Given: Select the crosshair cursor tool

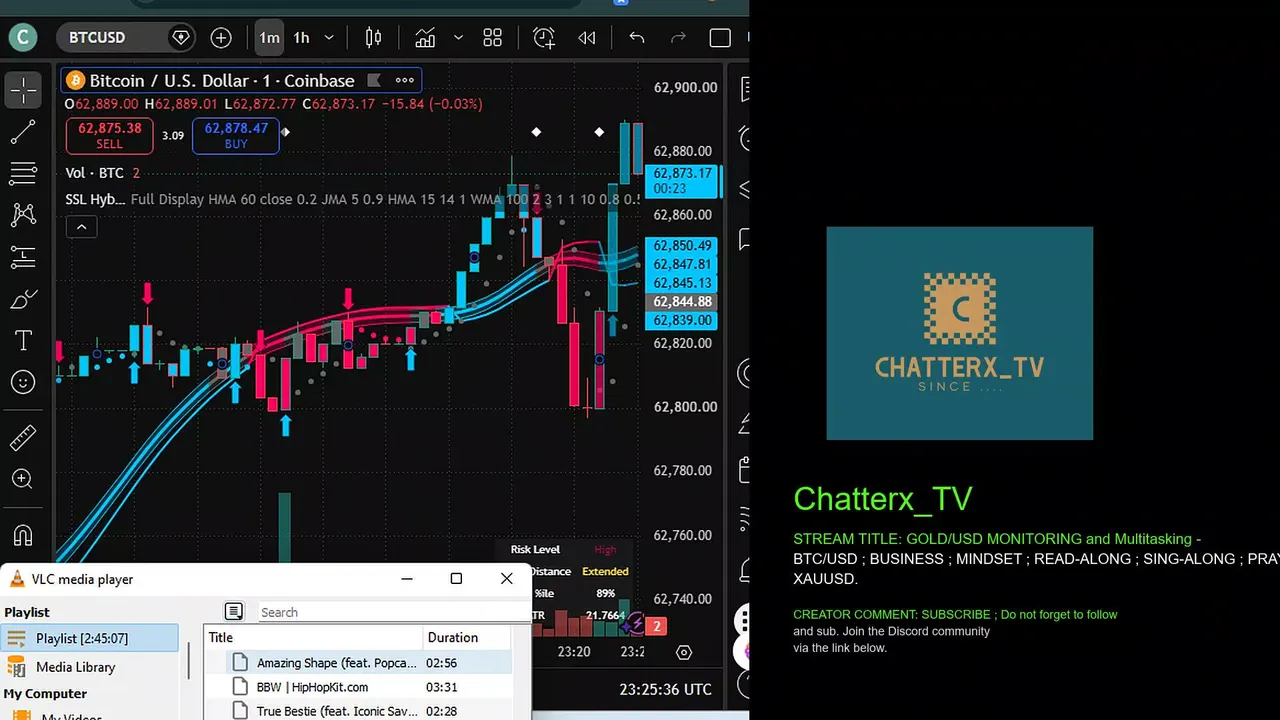Looking at the screenshot, I should pyautogui.click(x=23, y=89).
